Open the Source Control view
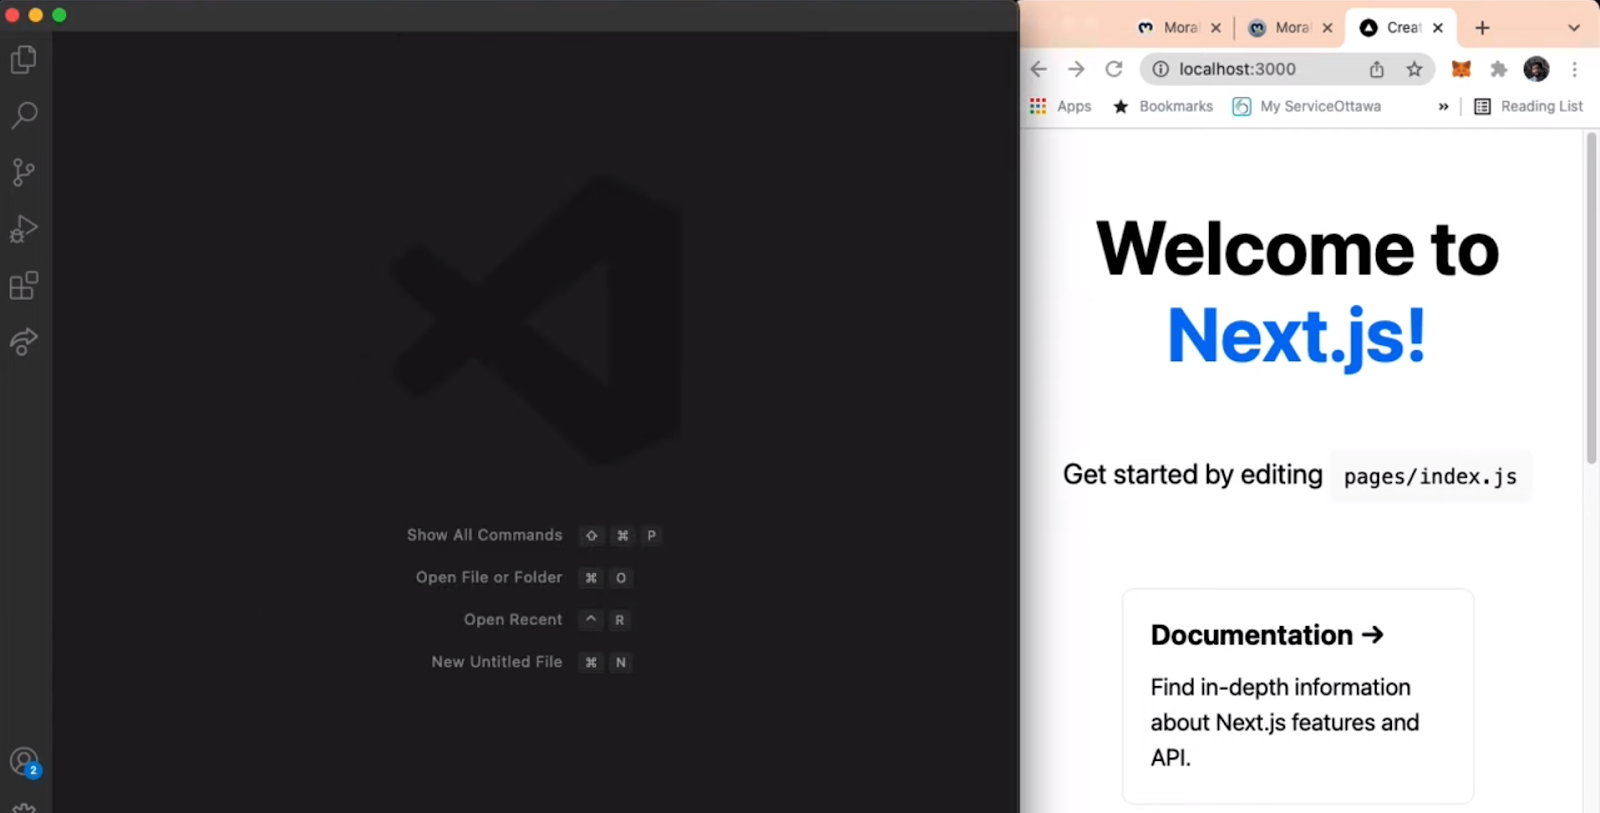1600x813 pixels. (x=24, y=172)
